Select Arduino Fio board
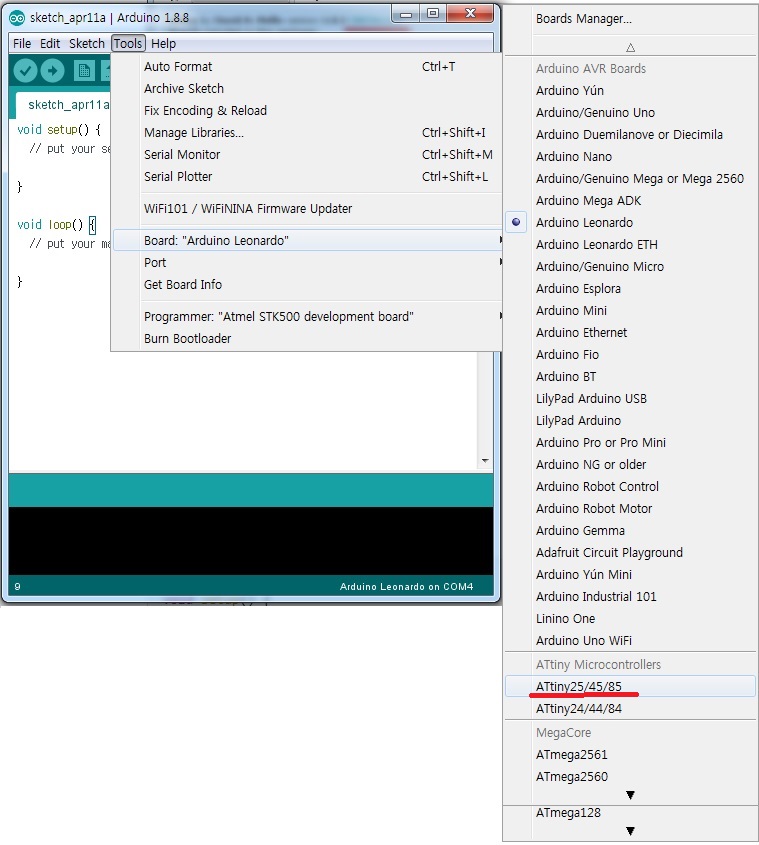The image size is (759, 845). pyautogui.click(x=630, y=355)
